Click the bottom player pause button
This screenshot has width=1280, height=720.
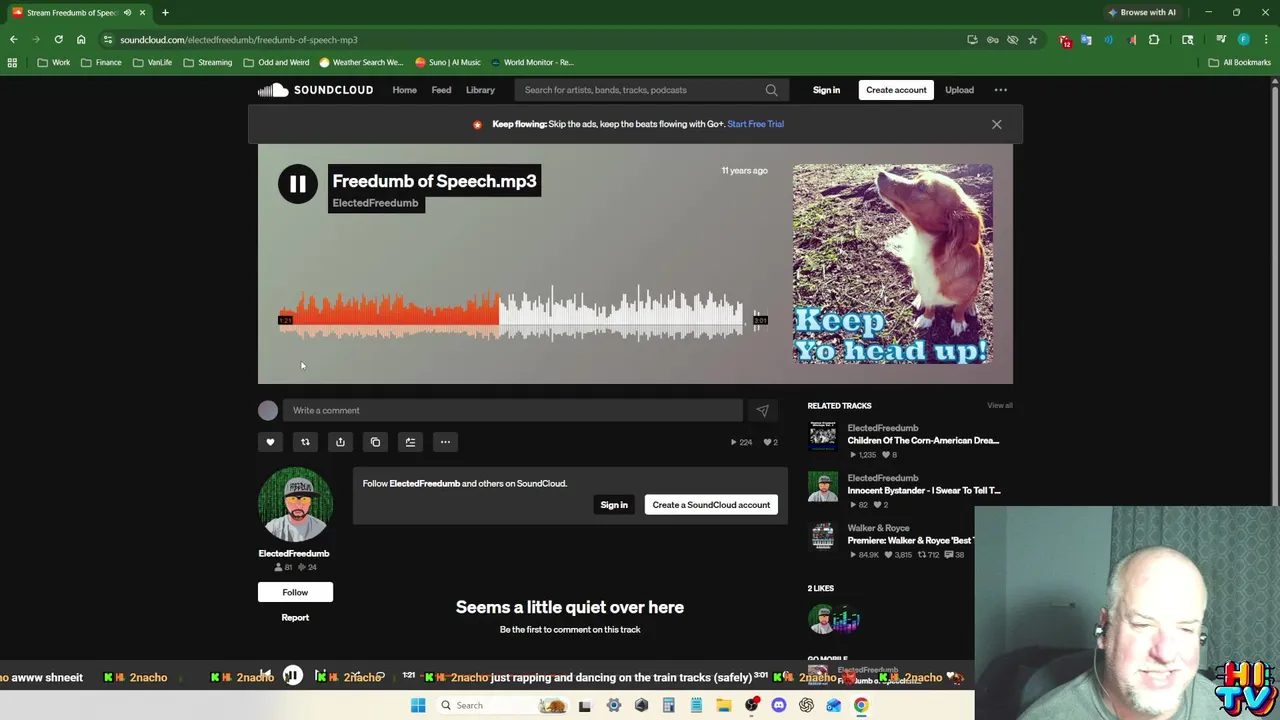(292, 677)
